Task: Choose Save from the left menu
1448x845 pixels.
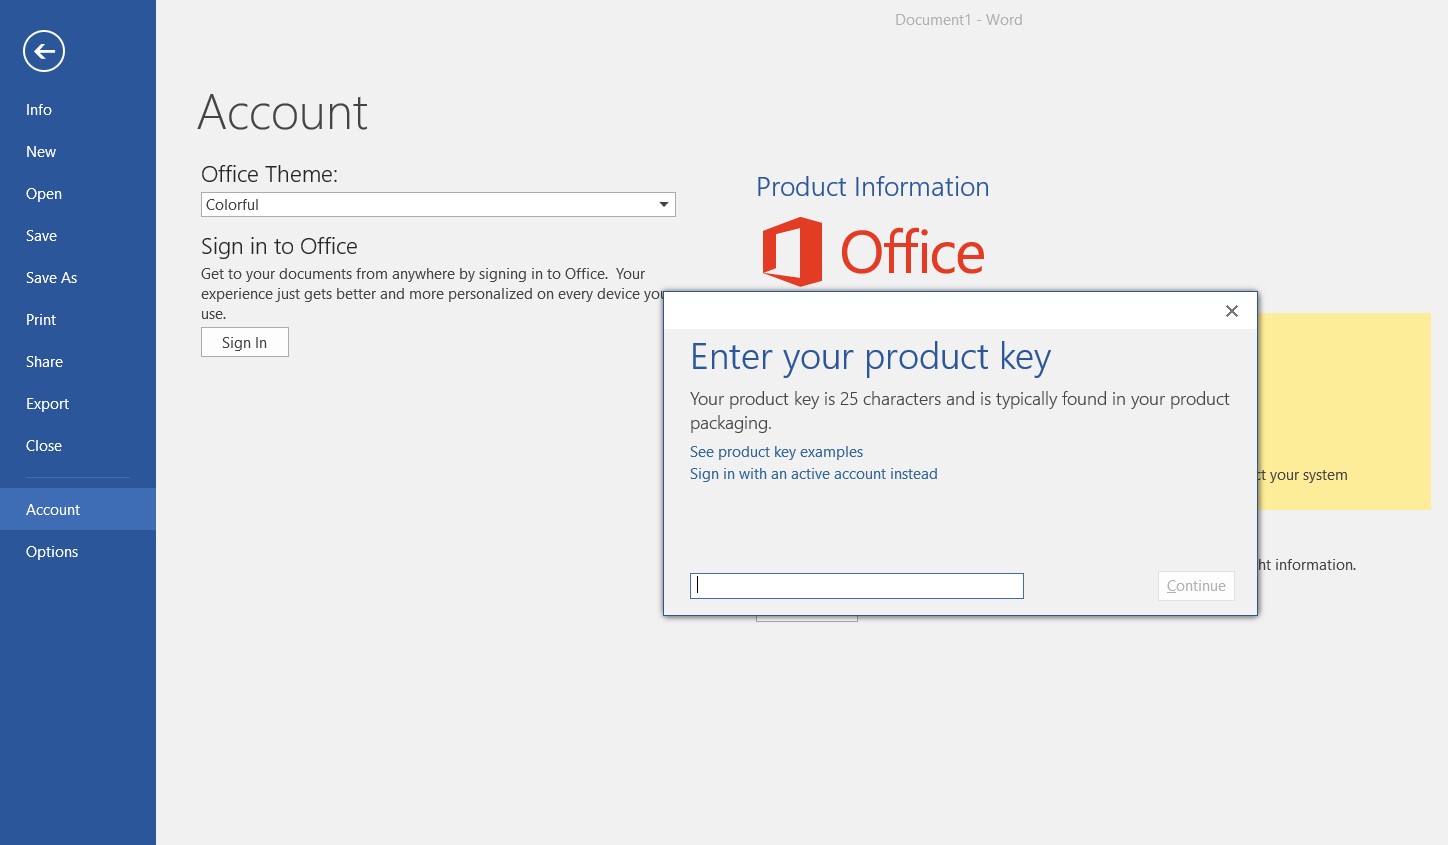Action: point(41,235)
